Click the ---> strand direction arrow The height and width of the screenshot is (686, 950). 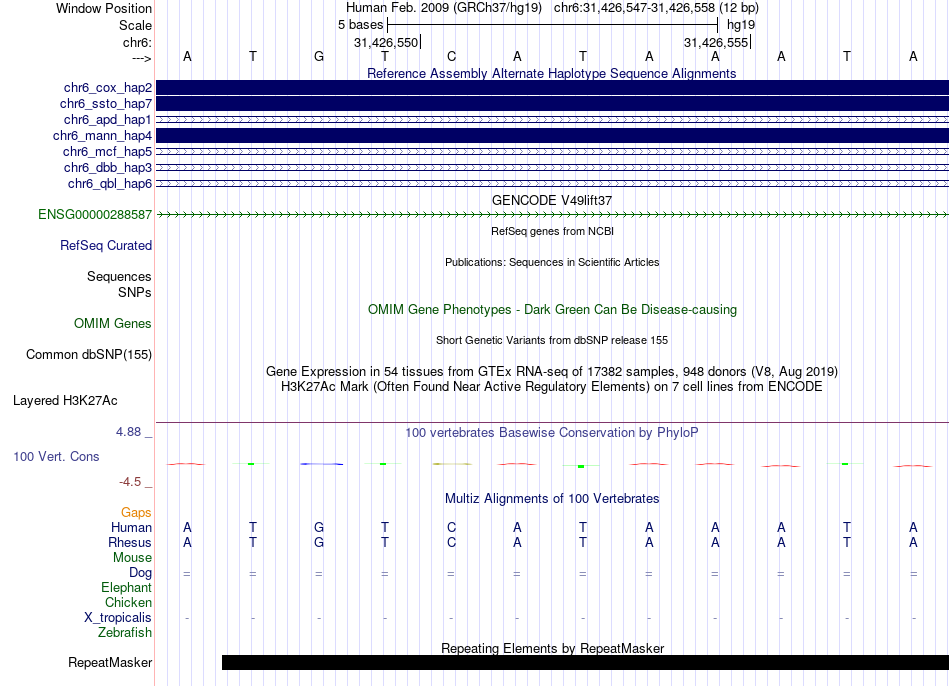click(142, 58)
